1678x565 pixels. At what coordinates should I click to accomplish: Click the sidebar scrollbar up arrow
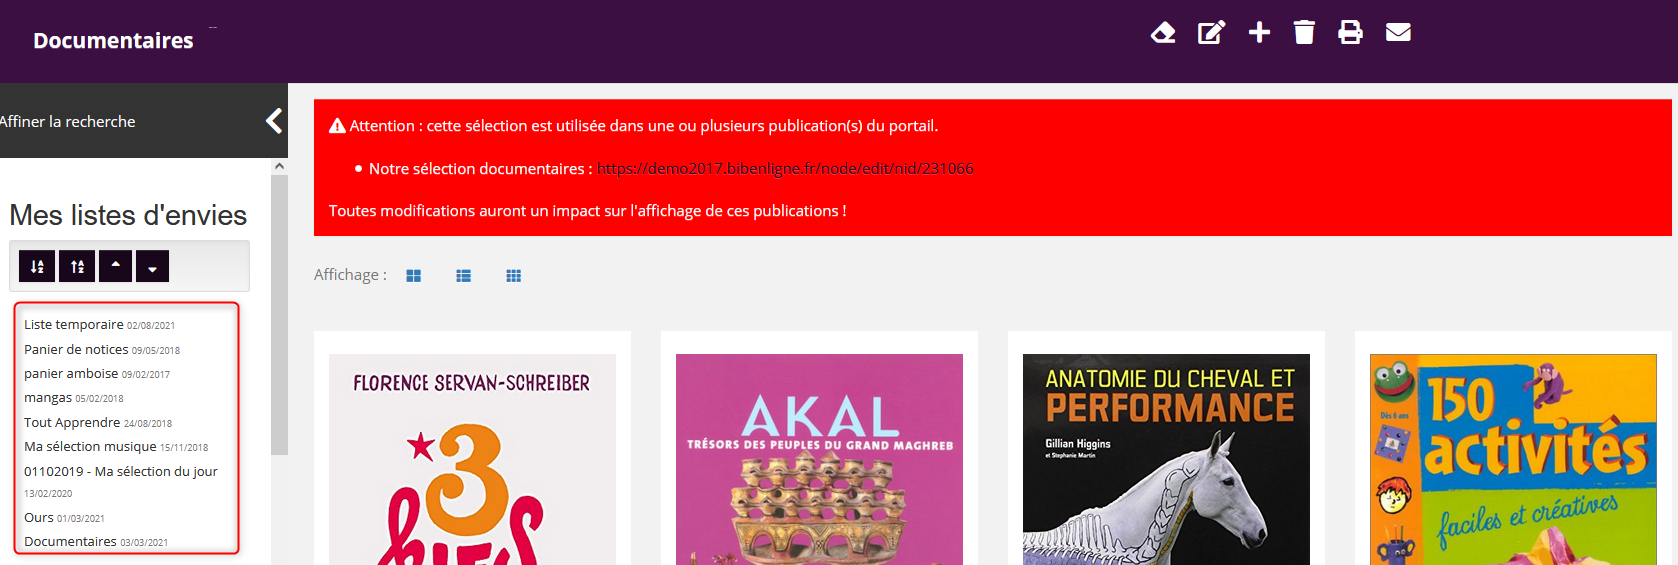[x=279, y=166]
